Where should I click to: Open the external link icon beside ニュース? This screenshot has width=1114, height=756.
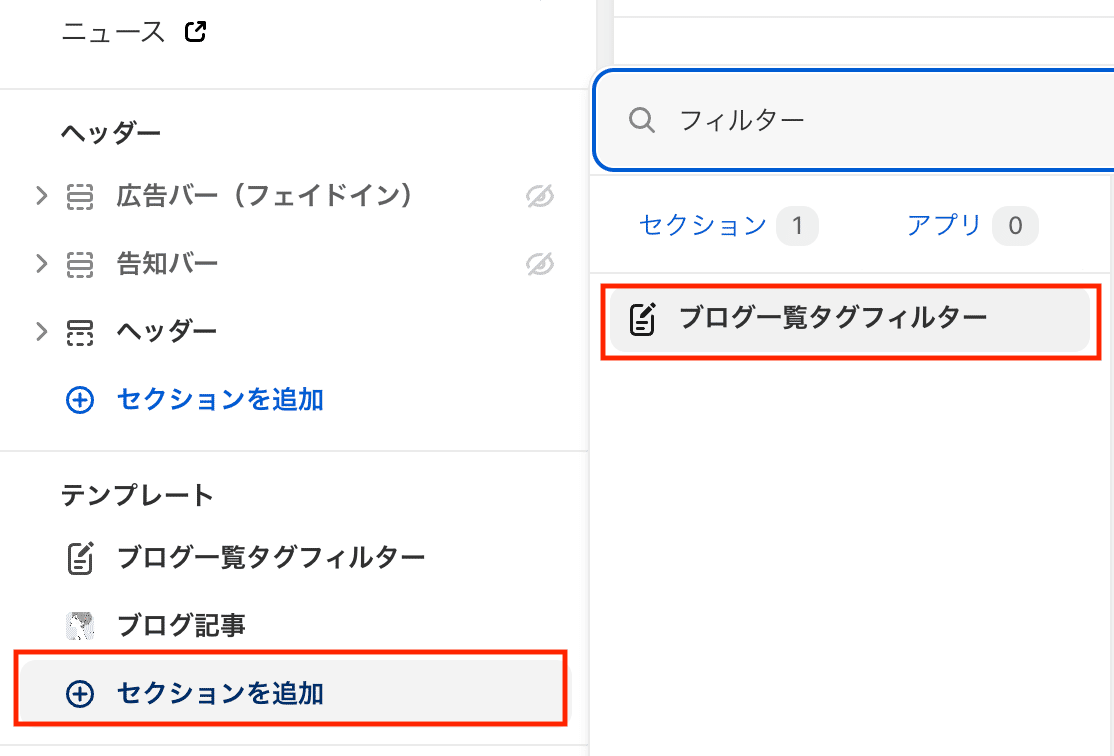click(195, 32)
